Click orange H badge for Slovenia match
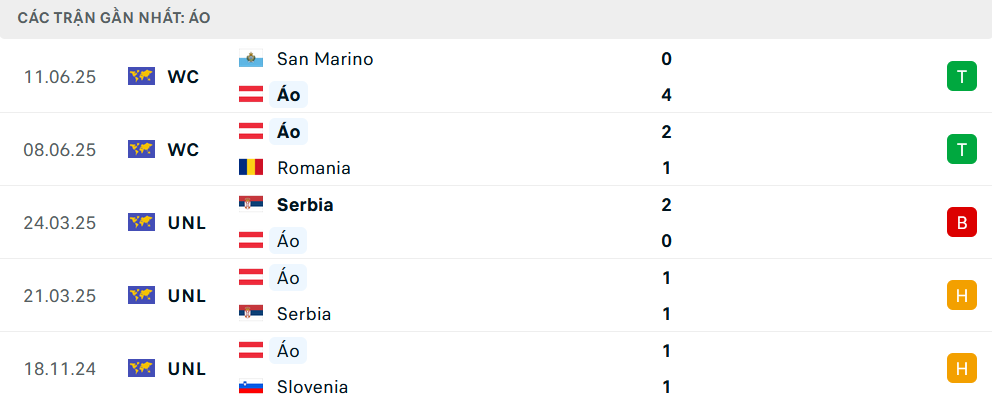The width and height of the screenshot is (992, 402). tap(961, 368)
